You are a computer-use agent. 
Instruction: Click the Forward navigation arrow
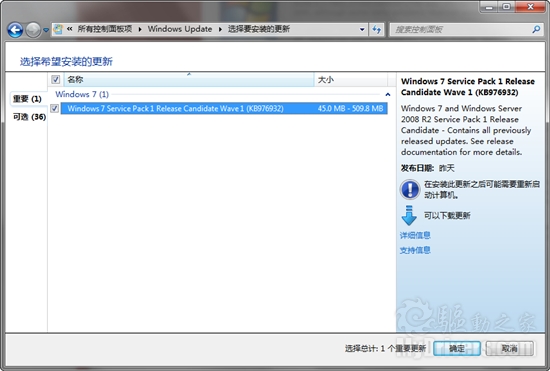click(x=33, y=30)
